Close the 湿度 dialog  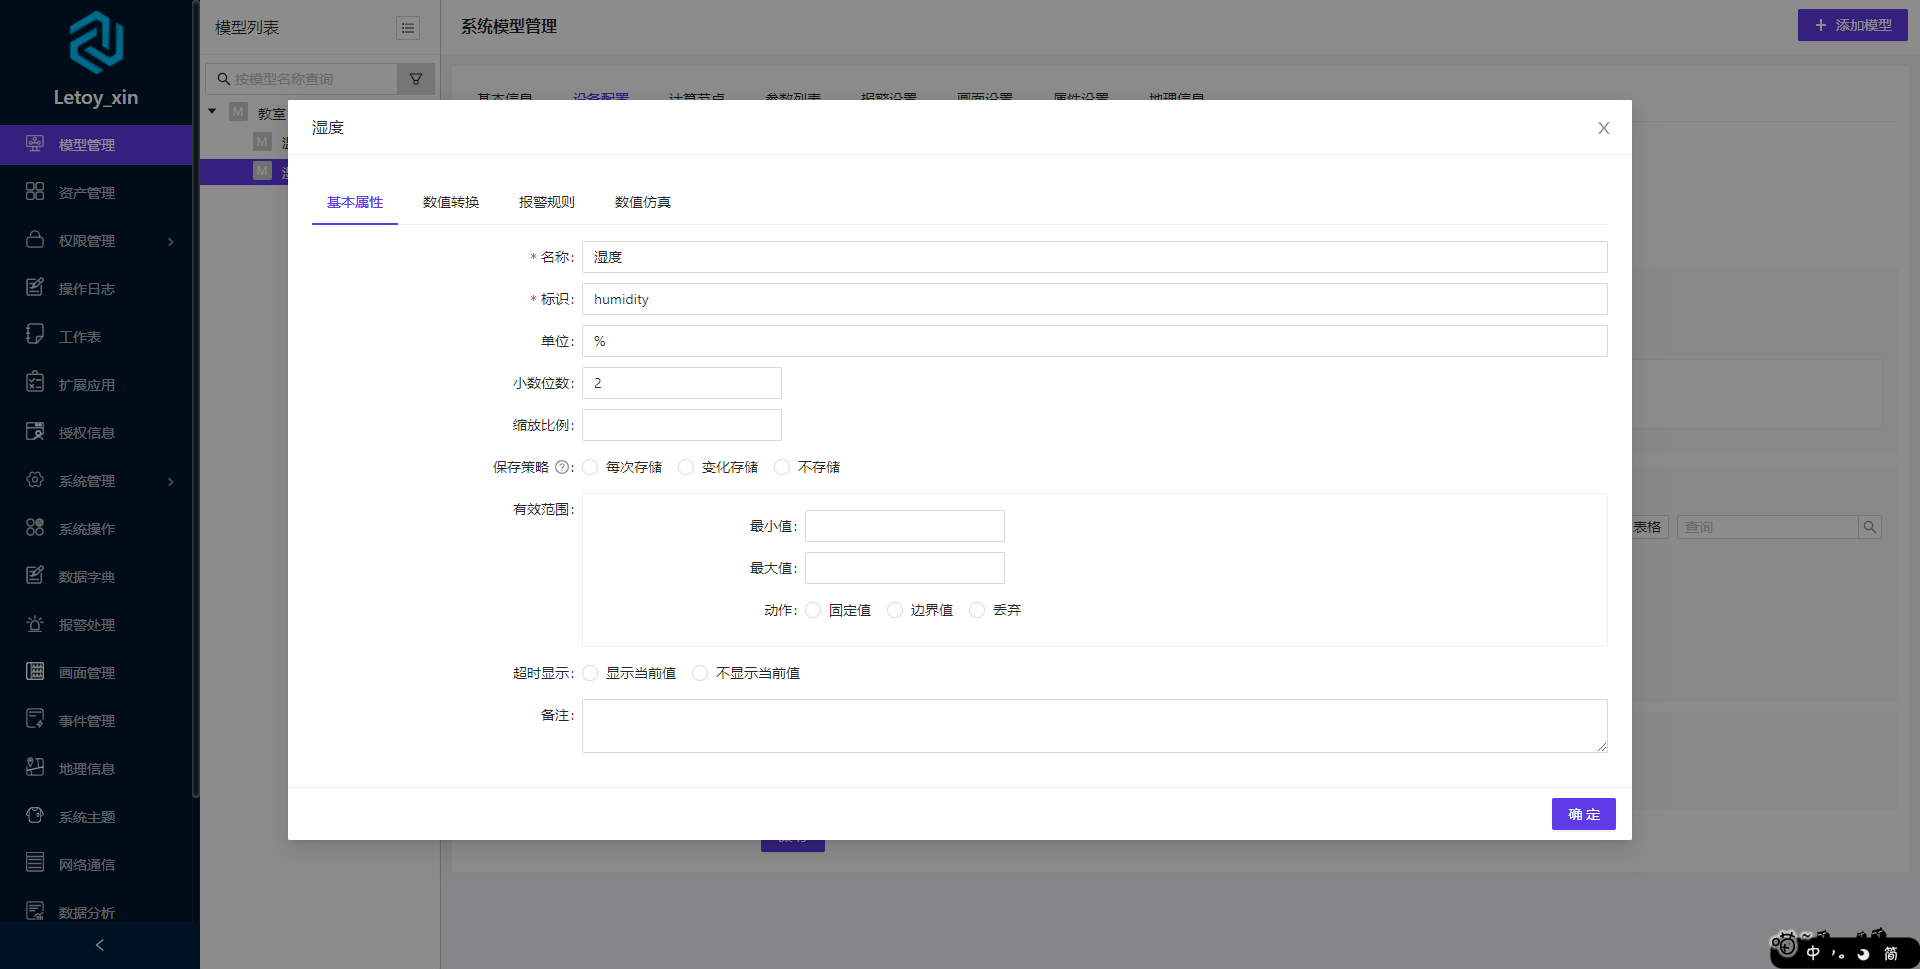[x=1604, y=128]
